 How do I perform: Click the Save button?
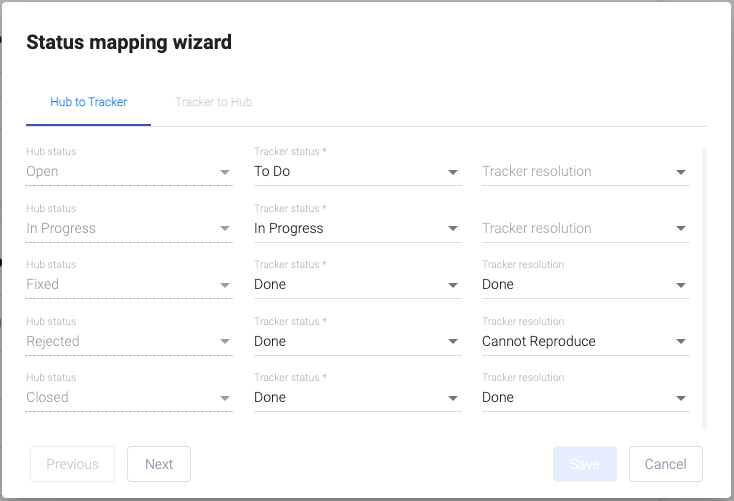tap(584, 464)
